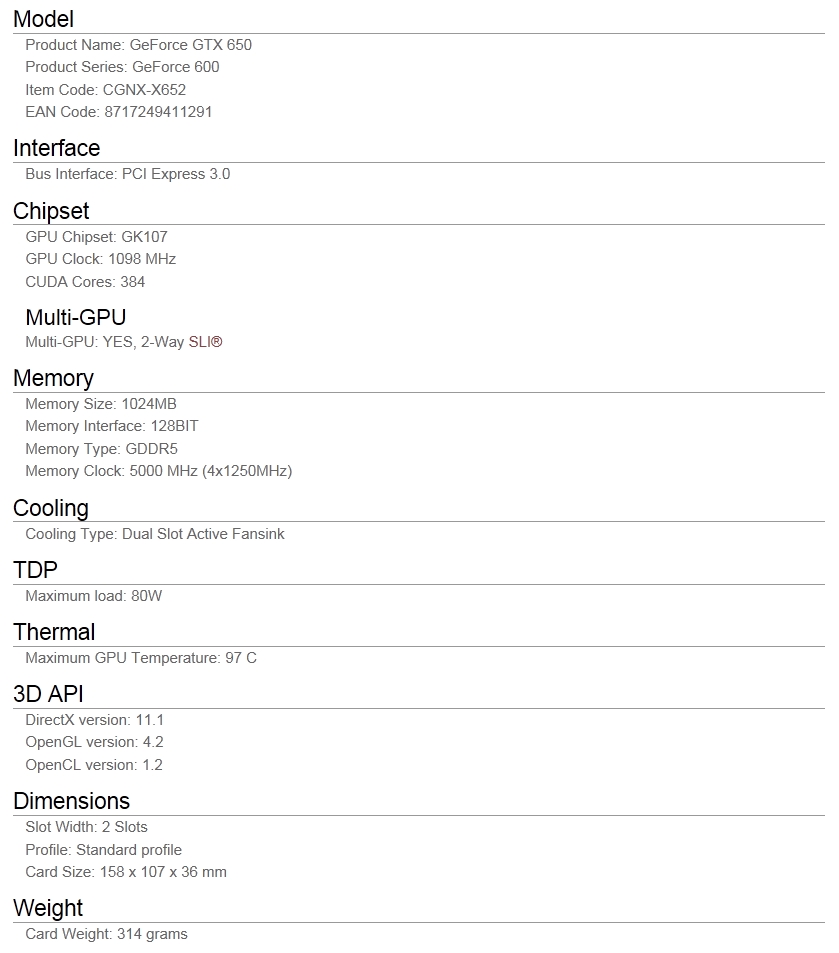Click the Item Code CGNX-X652 line
The image size is (839, 953).
pyautogui.click(x=106, y=90)
